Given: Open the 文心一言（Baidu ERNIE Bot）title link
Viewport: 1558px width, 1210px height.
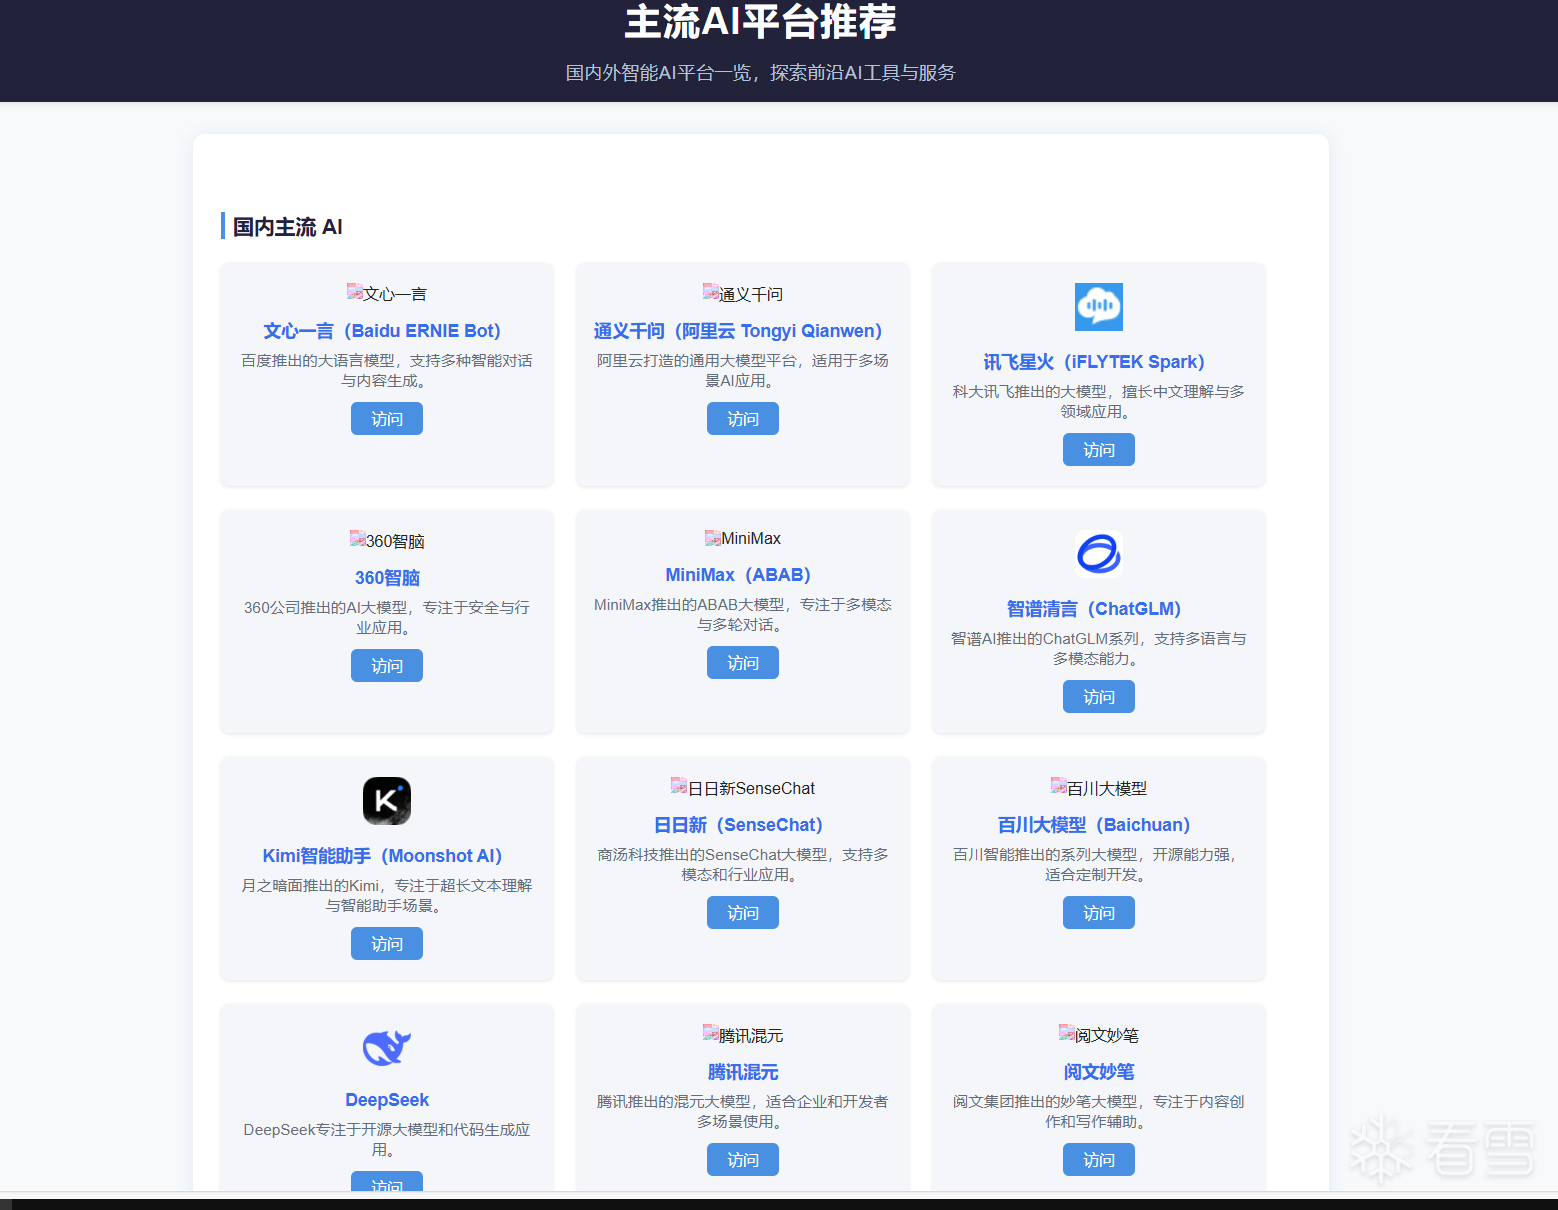Looking at the screenshot, I should pyautogui.click(x=387, y=331).
